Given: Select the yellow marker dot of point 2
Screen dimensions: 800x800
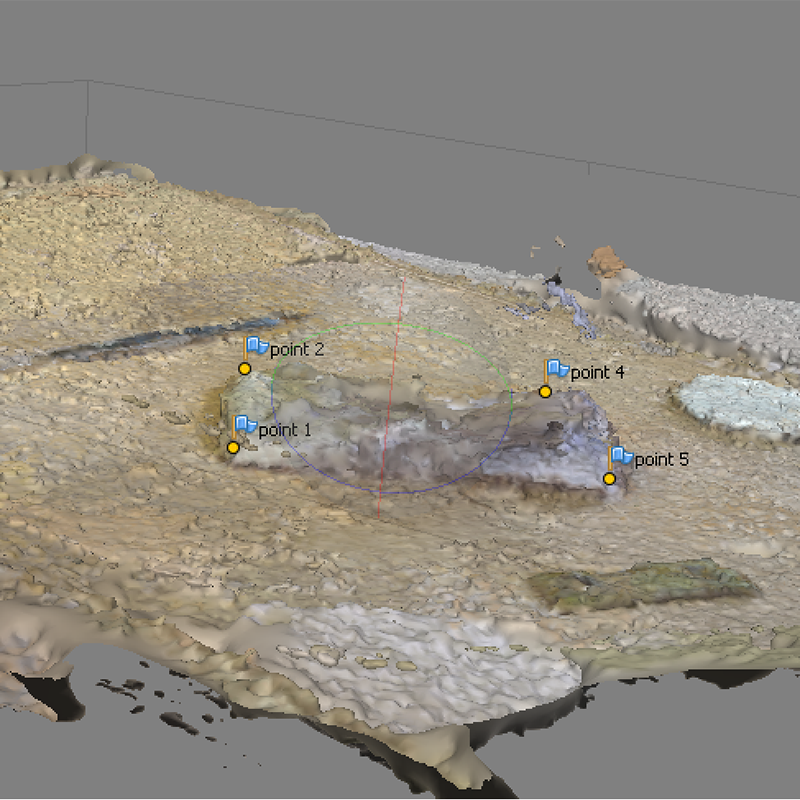Looking at the screenshot, I should coord(244,368).
